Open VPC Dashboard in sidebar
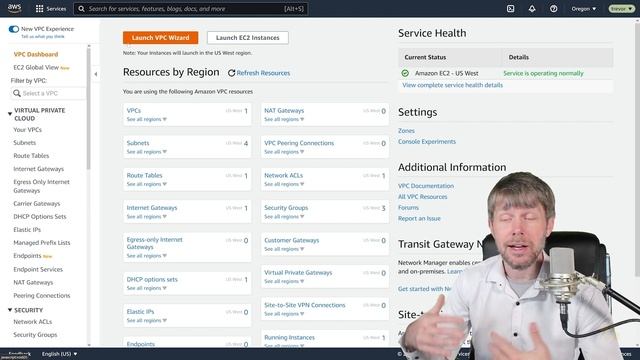The height and width of the screenshot is (360, 640). tap(36, 54)
